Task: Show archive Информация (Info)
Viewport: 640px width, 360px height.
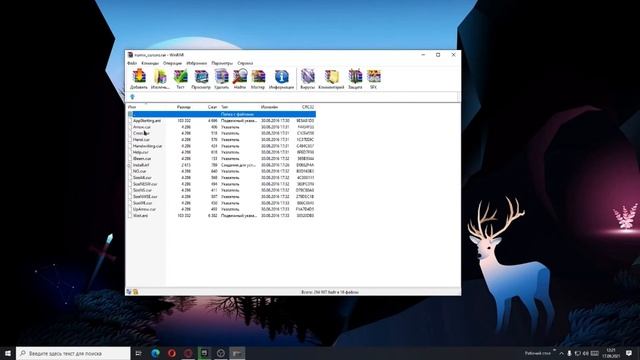Action: click(281, 79)
